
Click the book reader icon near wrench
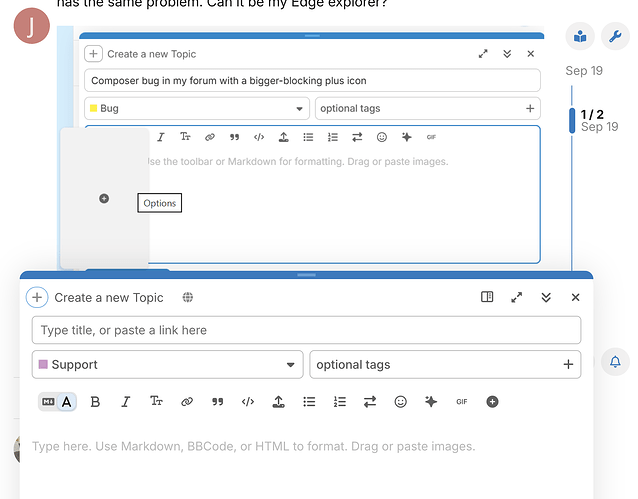pyautogui.click(x=580, y=36)
